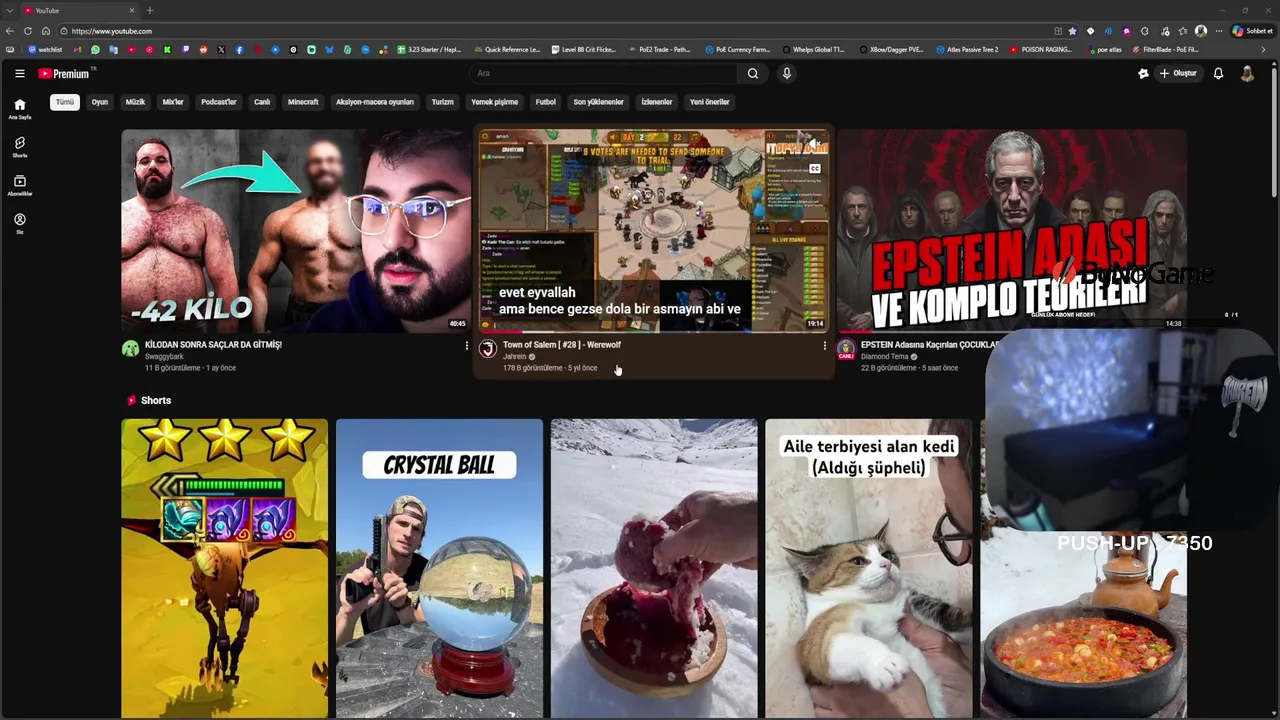Open Swaggybark channel avatar
The image size is (1280, 720).
click(130, 349)
